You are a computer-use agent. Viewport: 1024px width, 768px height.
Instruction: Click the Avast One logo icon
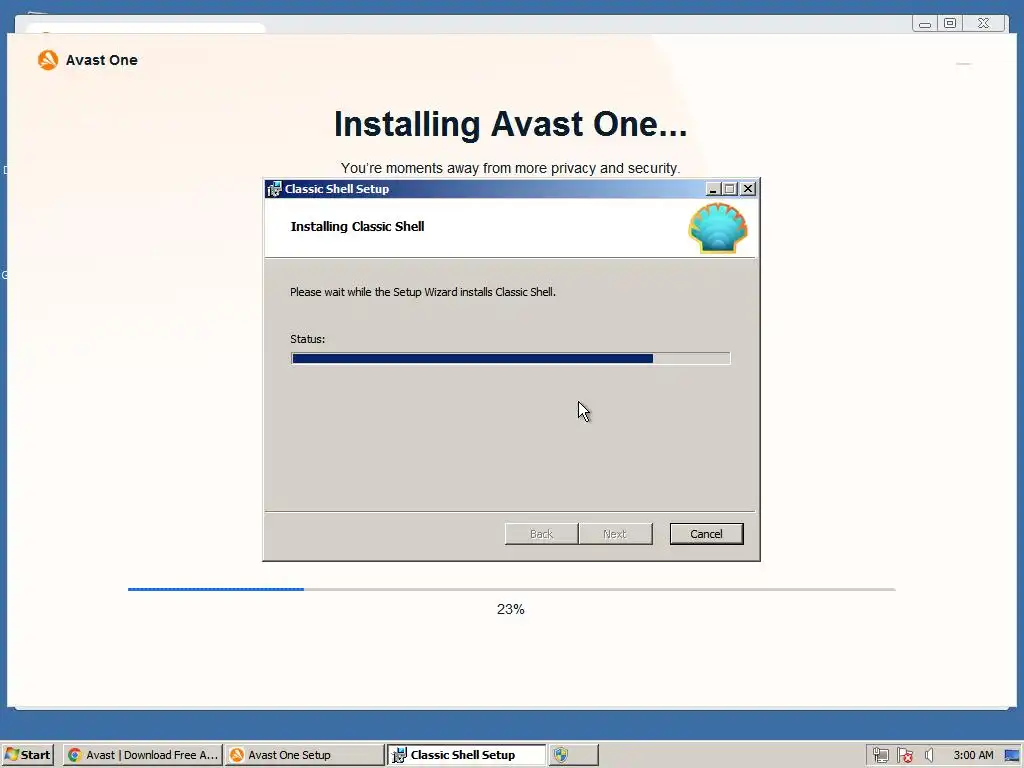[x=48, y=59]
